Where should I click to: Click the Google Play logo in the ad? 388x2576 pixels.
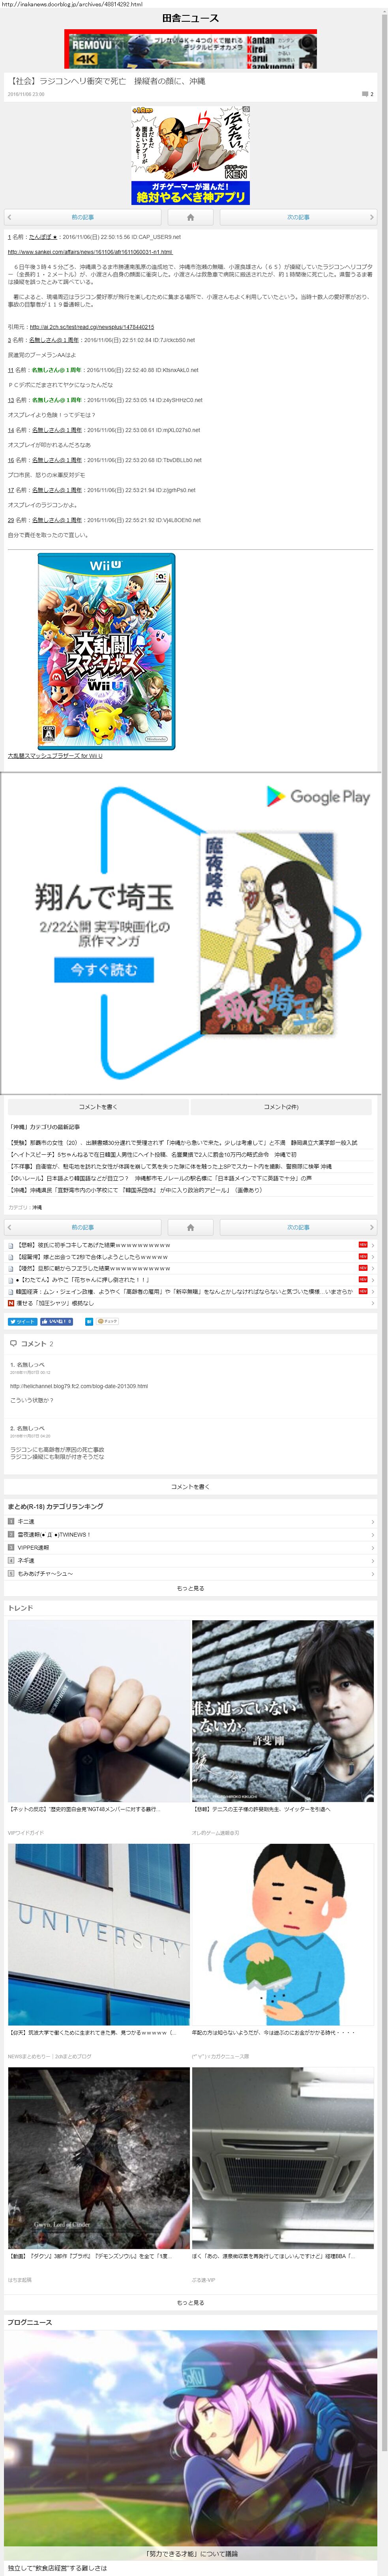(318, 796)
